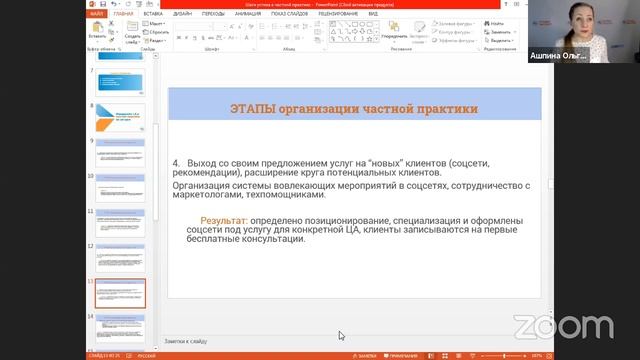The image size is (640, 360).
Task: Switch to slide sorter view in status bar
Action: tap(445, 356)
